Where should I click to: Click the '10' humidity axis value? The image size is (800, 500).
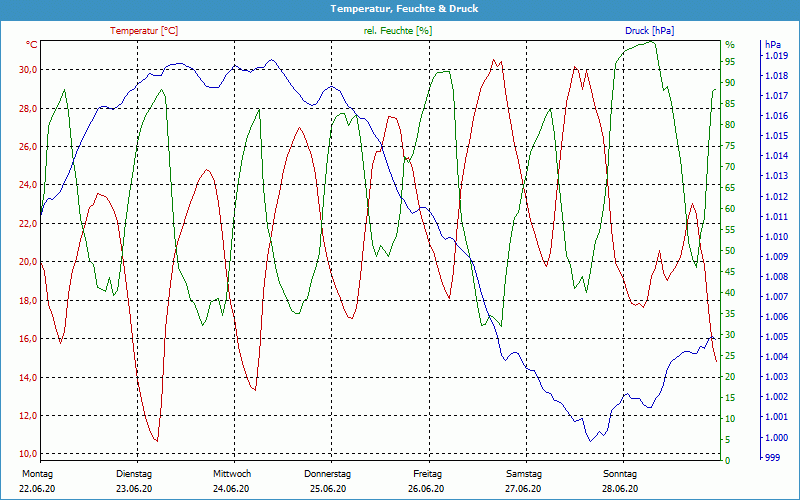point(730,419)
